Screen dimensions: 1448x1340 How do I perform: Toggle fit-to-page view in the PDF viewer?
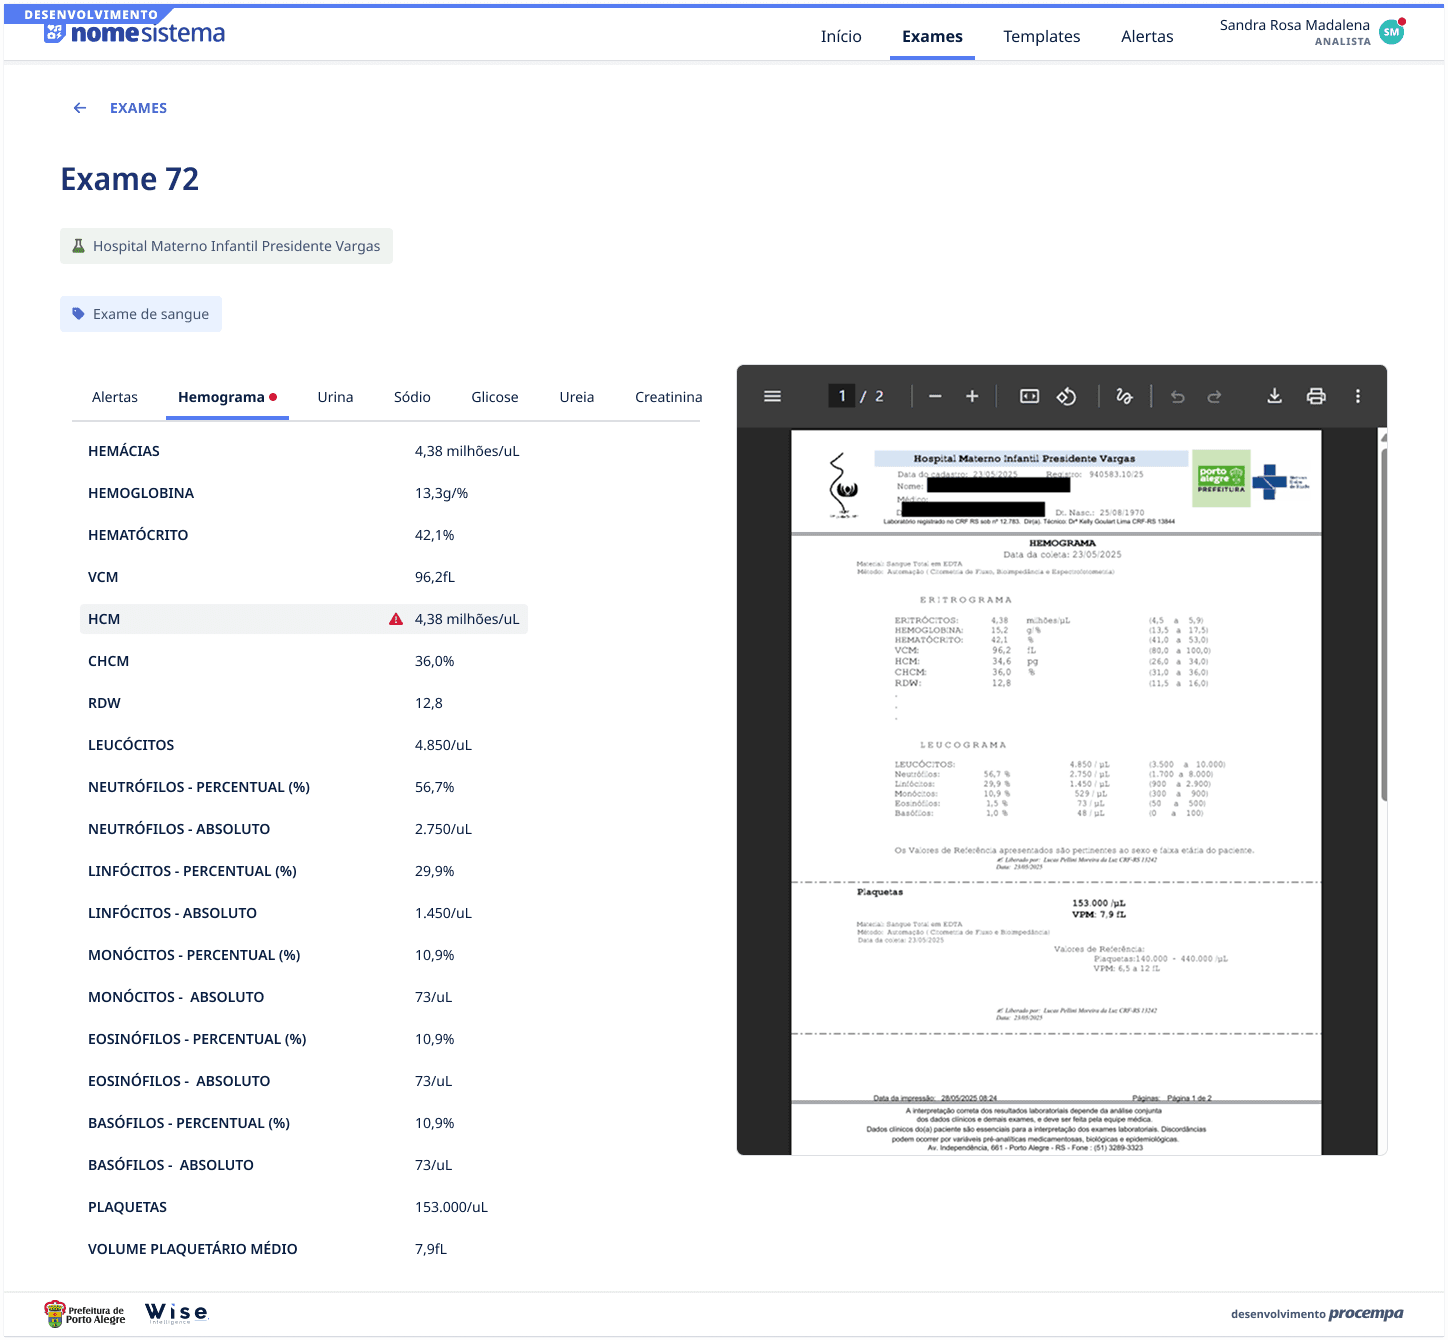point(1027,395)
